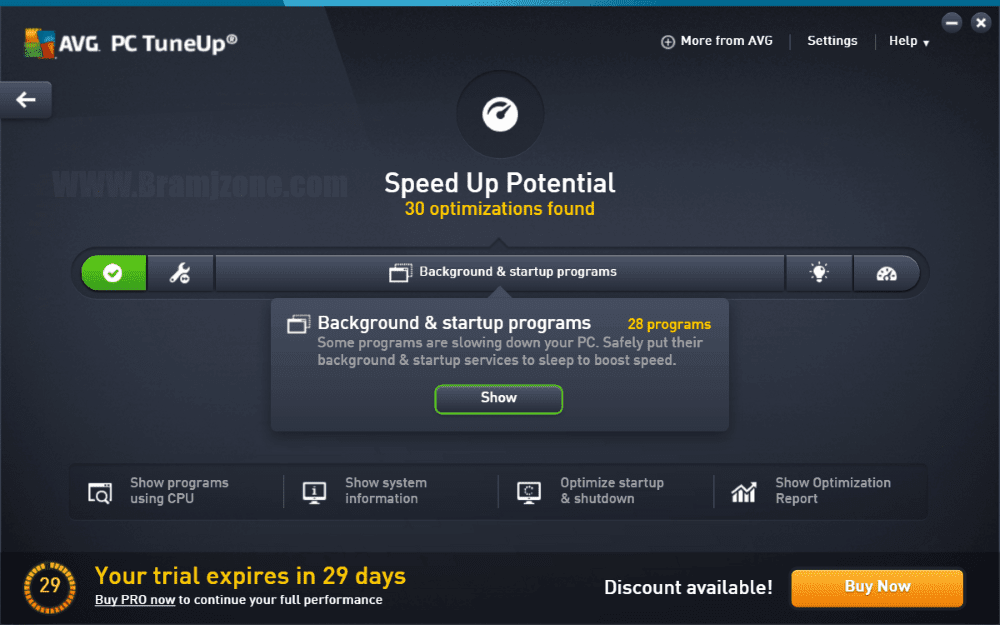Click the Show button
This screenshot has width=1000, height=625.
coord(499,399)
